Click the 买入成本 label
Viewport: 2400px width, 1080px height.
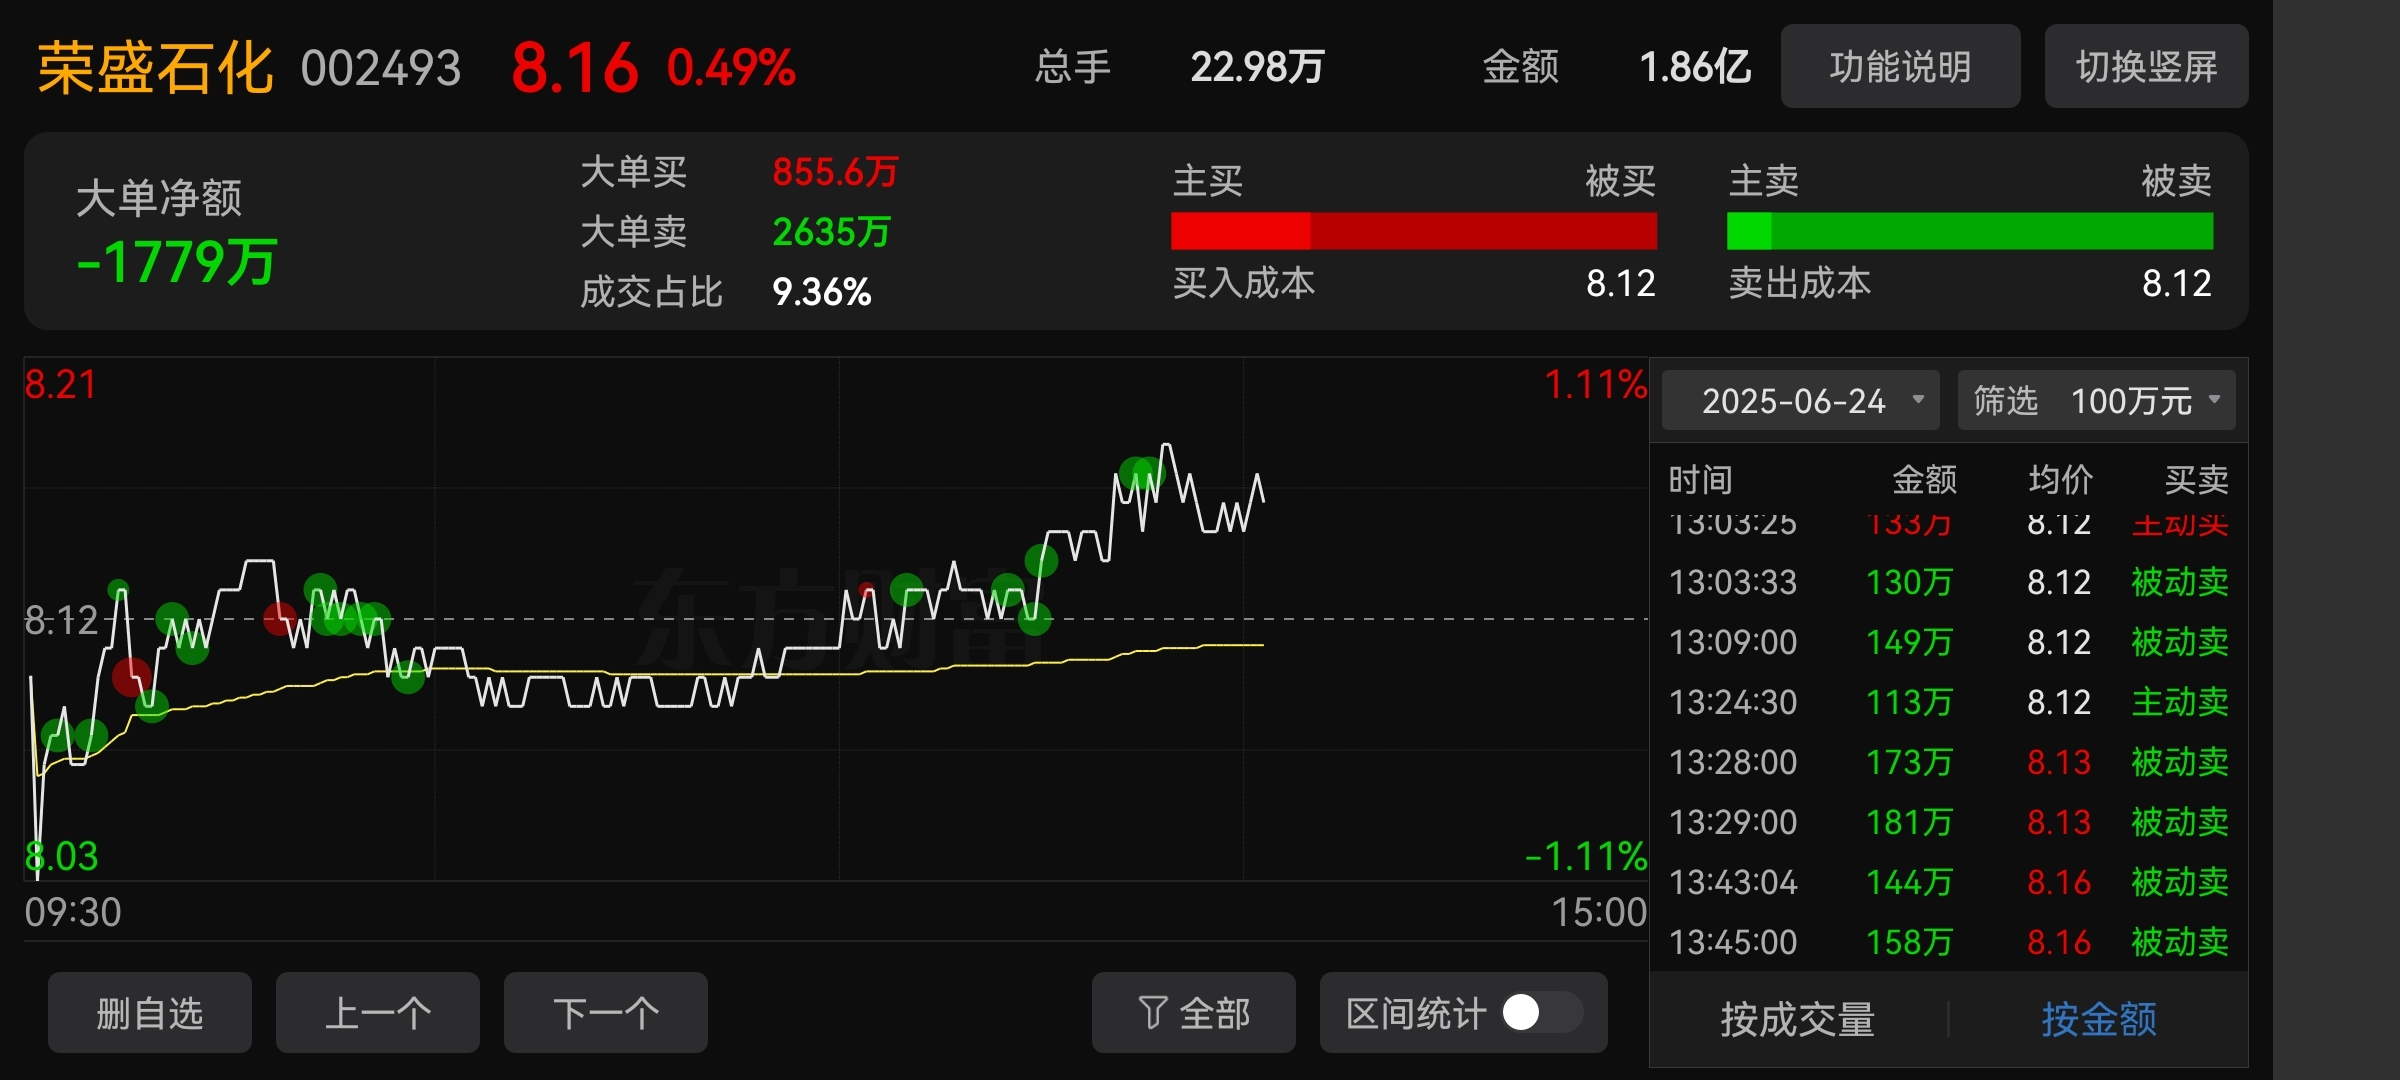tap(1244, 283)
